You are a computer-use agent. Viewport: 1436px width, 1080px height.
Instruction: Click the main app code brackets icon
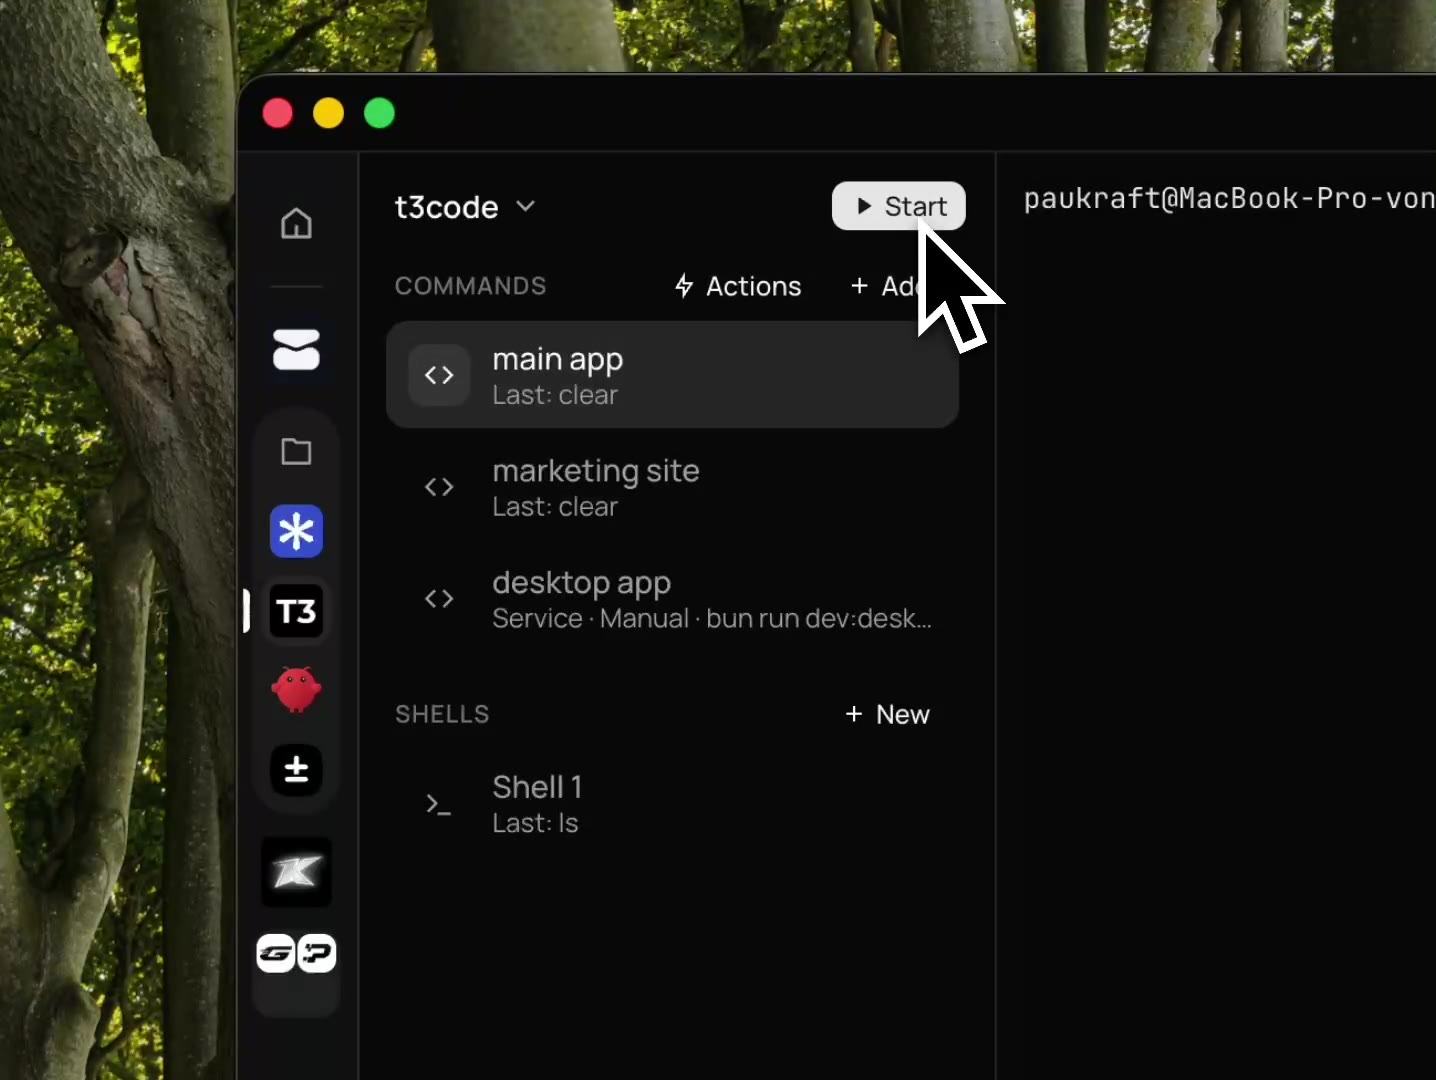[x=439, y=375]
